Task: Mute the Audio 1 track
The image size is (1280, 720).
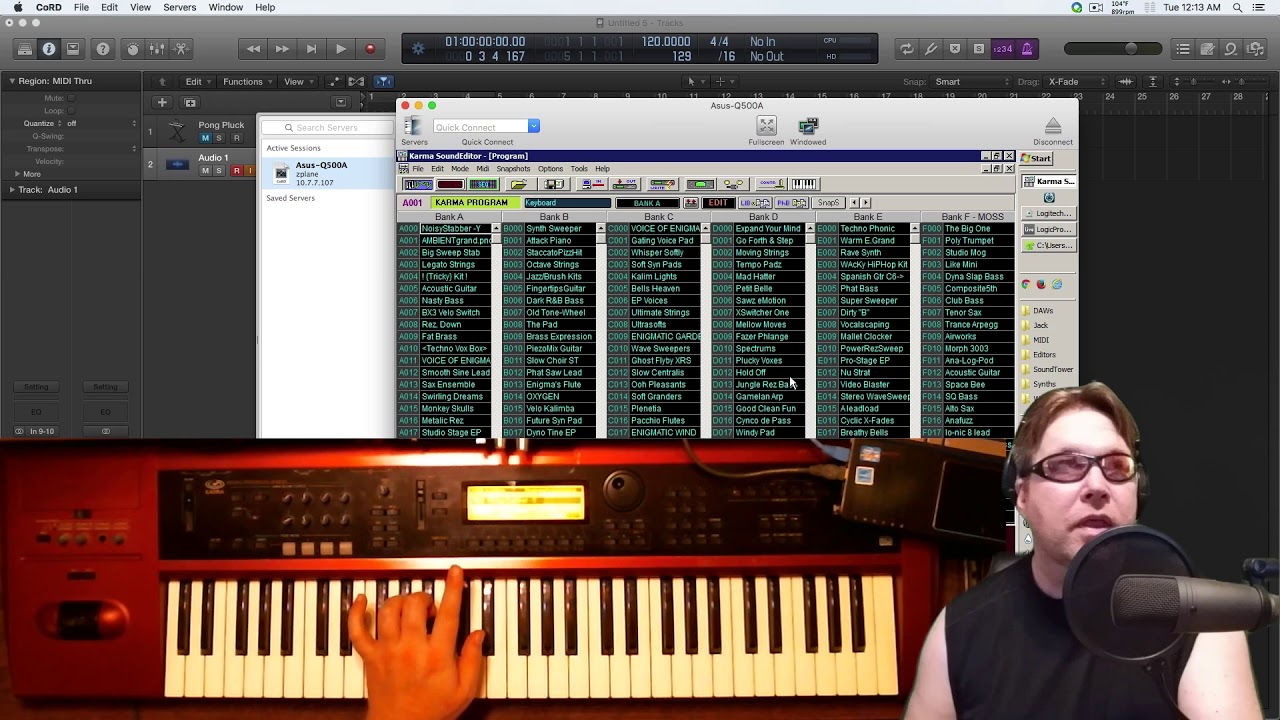Action: [x=205, y=171]
